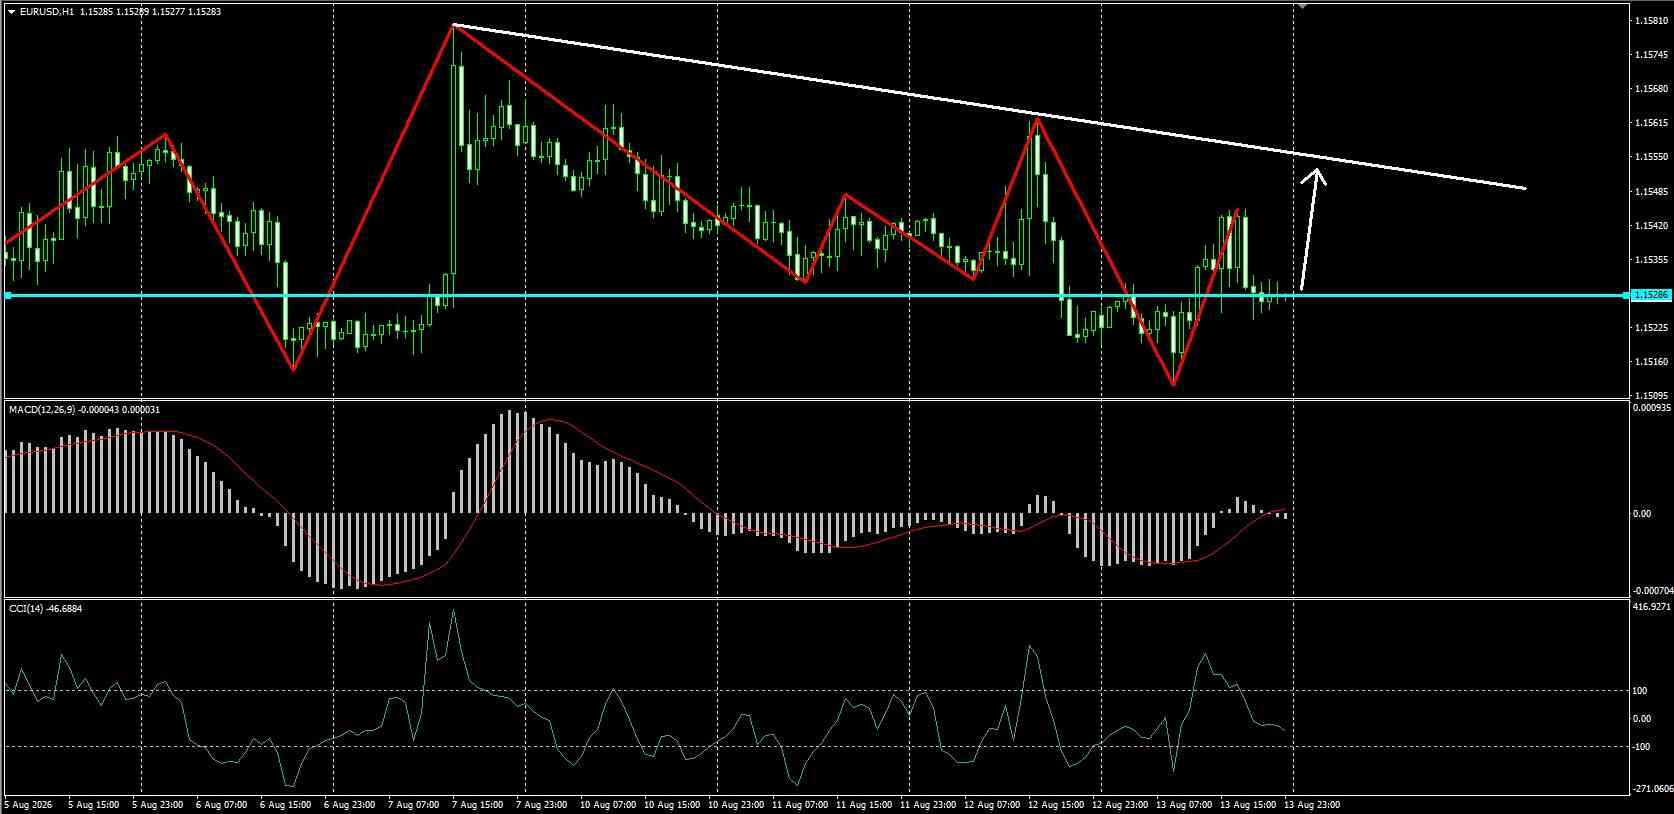This screenshot has width=1674, height=814.
Task: Click the 1.15680 price axis label
Action: (x=1649, y=89)
